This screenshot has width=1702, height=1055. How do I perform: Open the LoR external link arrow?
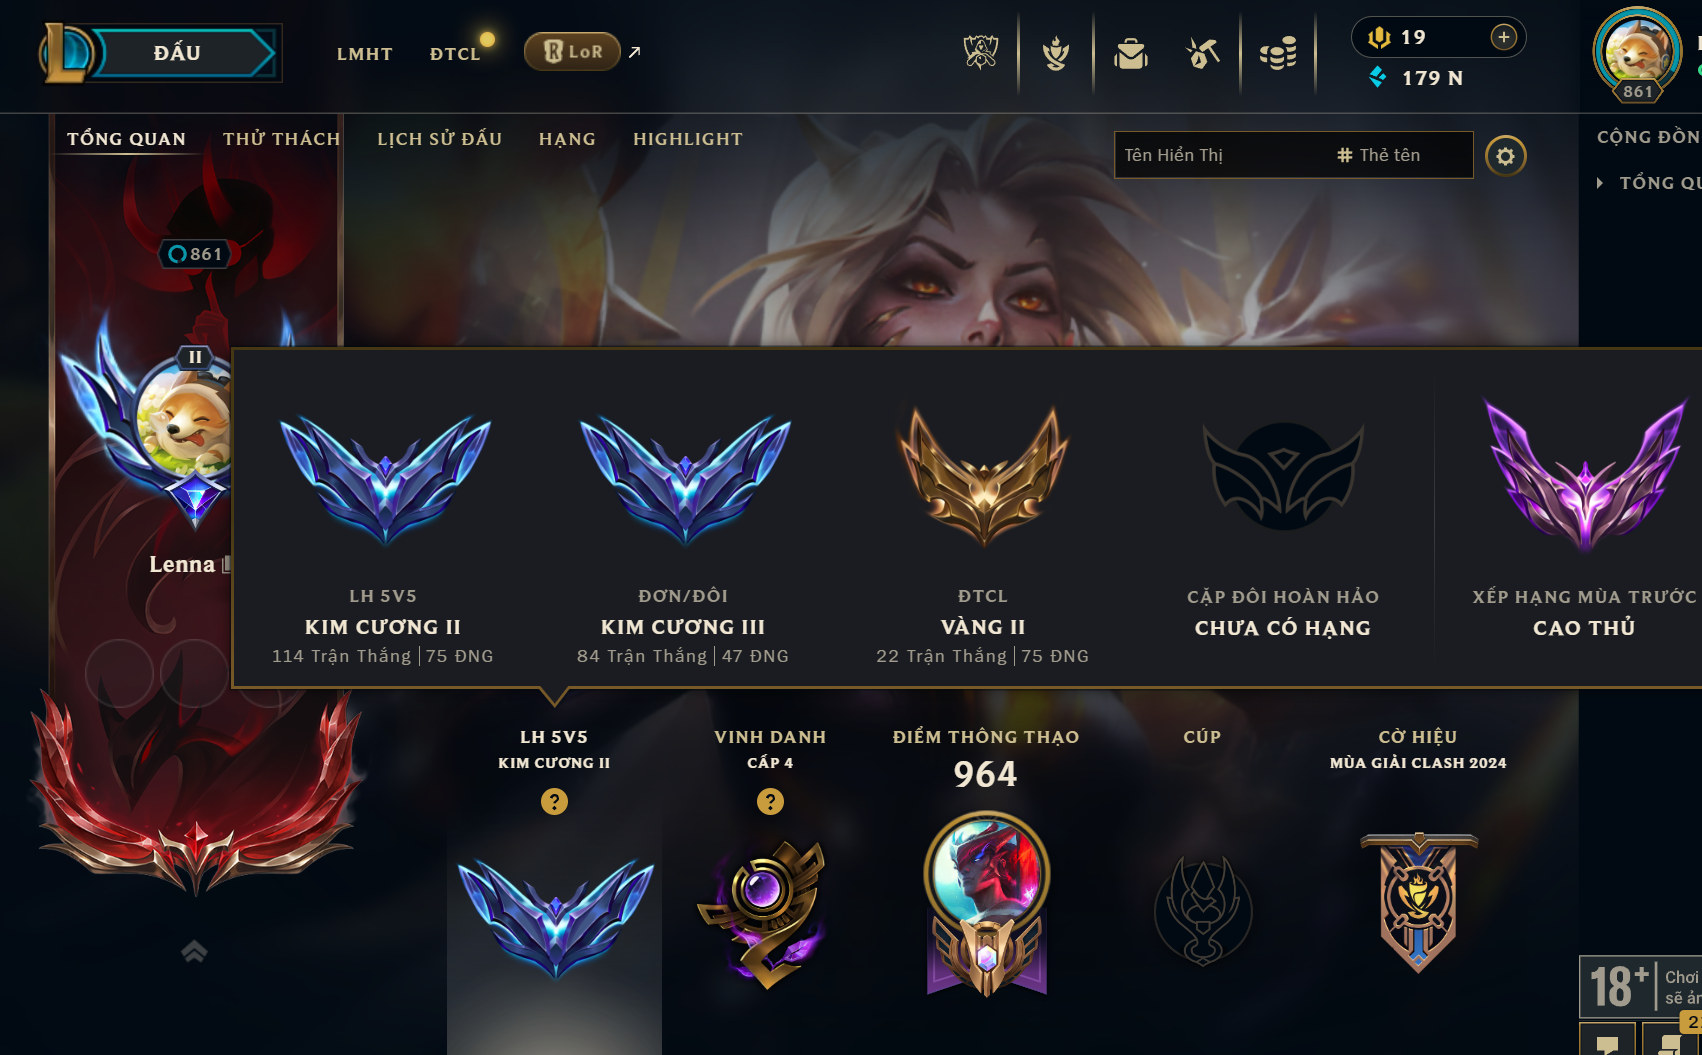pyautogui.click(x=634, y=52)
